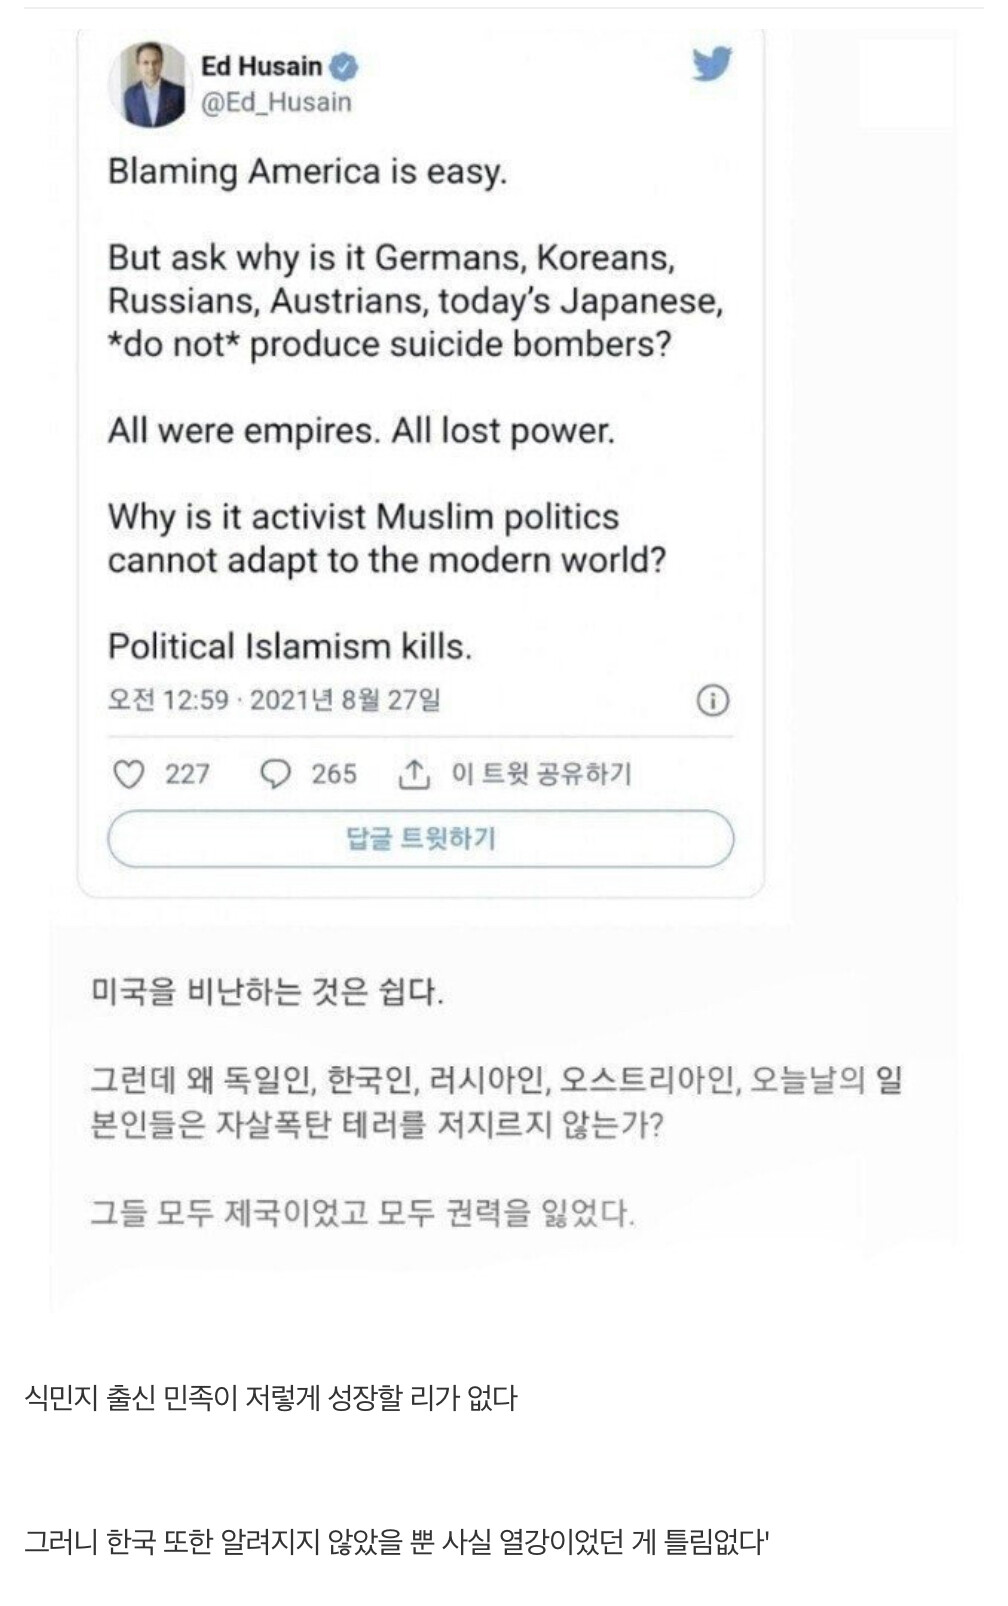Click the Korean line 미국을 비난하는 것은 쉽다

(x=267, y=992)
